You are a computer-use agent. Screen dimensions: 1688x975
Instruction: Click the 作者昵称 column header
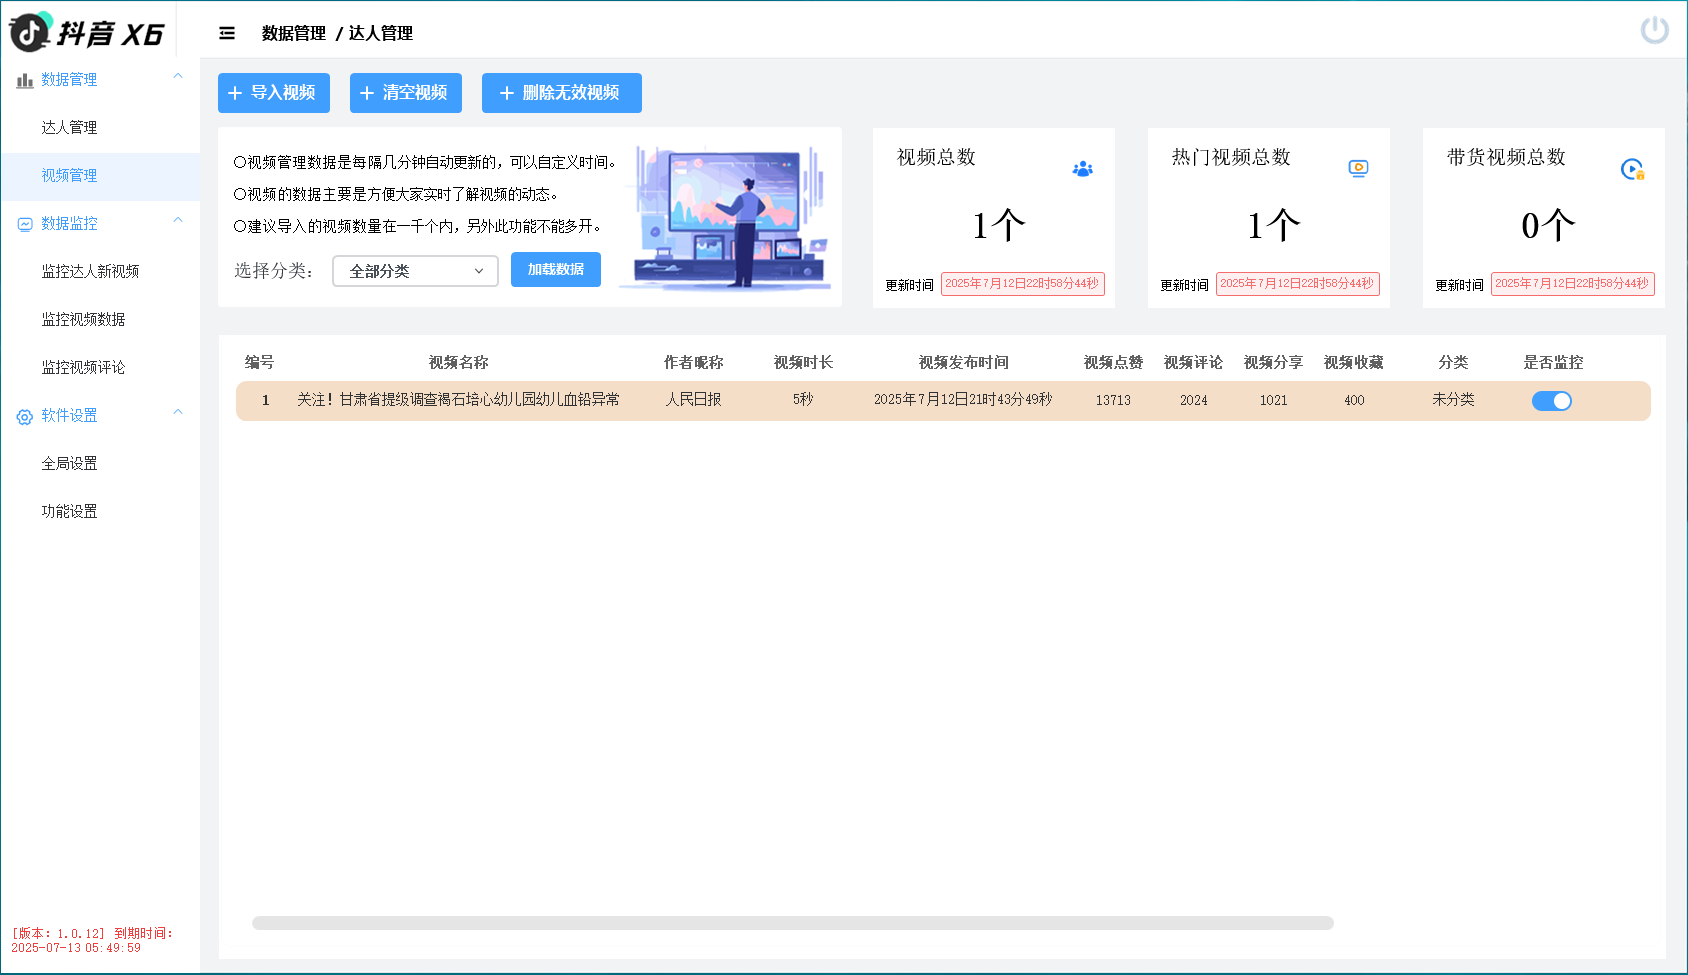[x=693, y=363]
